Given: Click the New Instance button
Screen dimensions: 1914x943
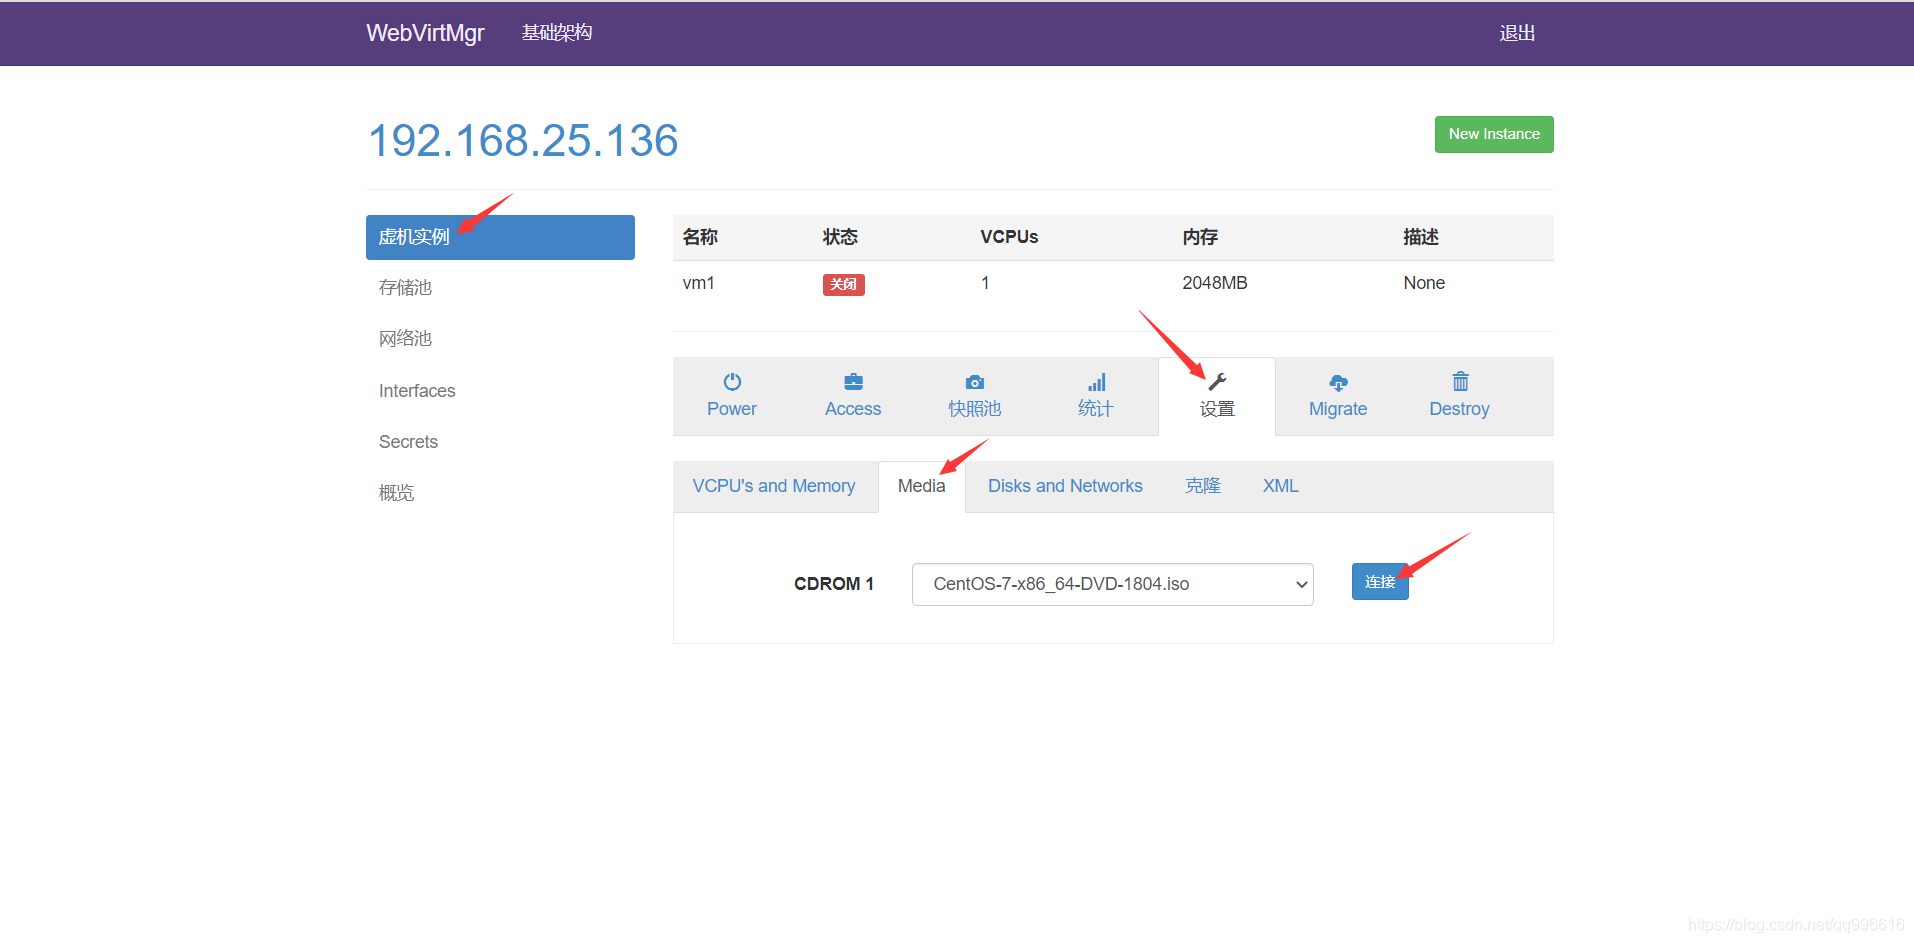Looking at the screenshot, I should coord(1494,134).
